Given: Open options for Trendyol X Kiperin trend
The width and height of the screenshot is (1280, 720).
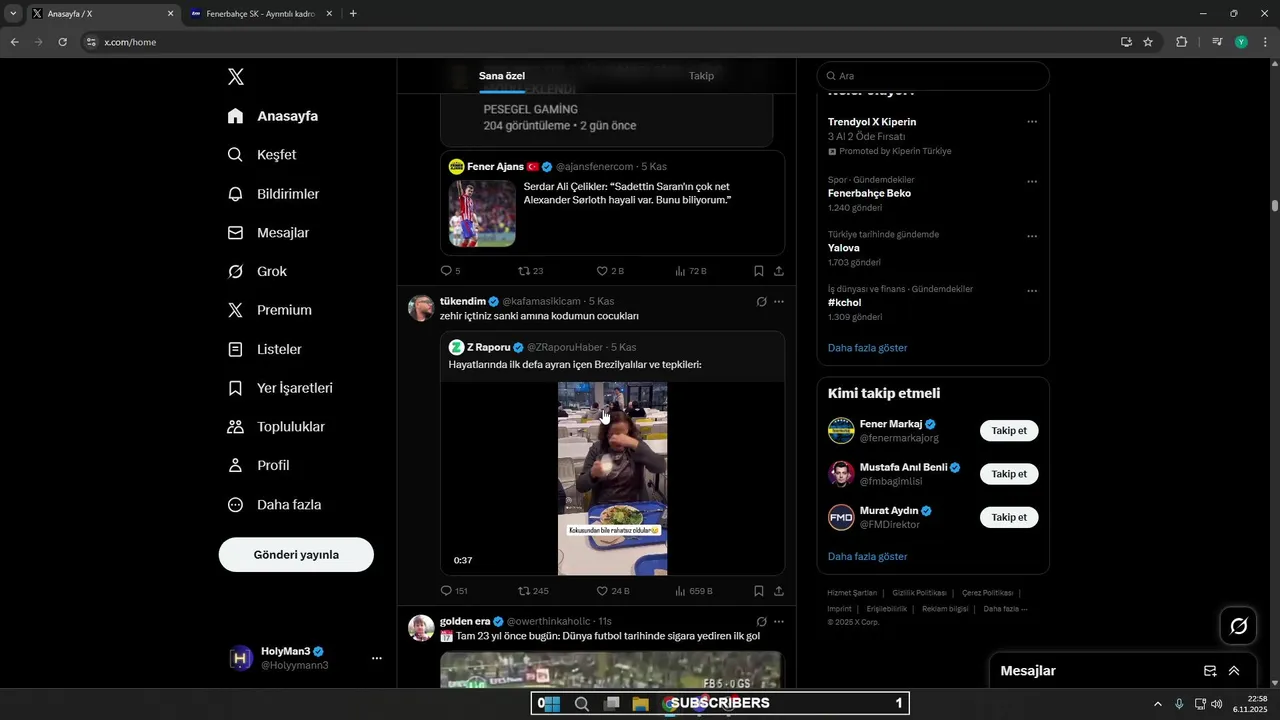Looking at the screenshot, I should (x=1032, y=122).
